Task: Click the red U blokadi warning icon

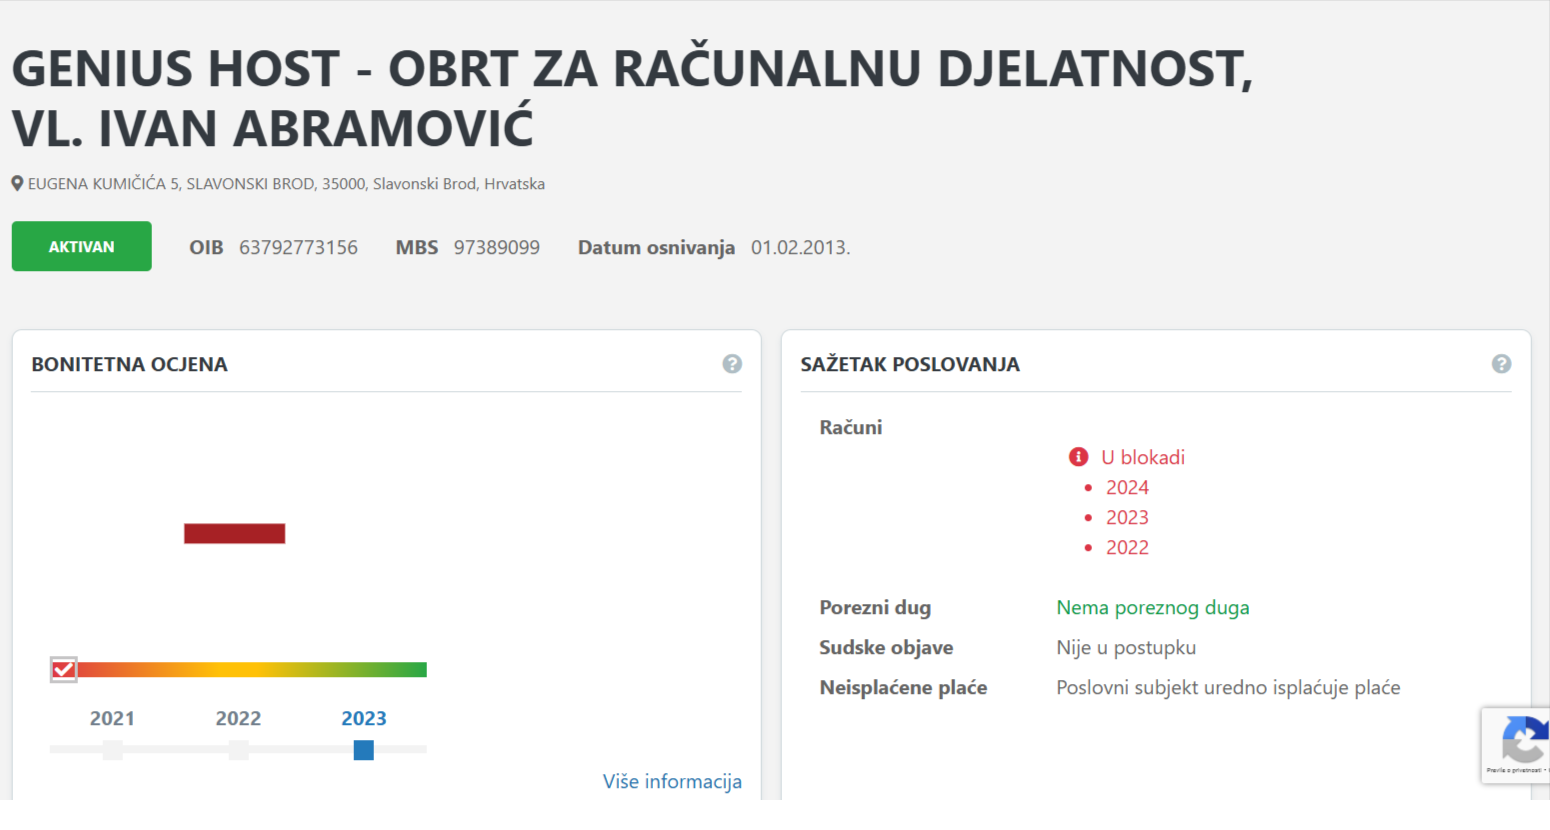Action: point(1078,457)
